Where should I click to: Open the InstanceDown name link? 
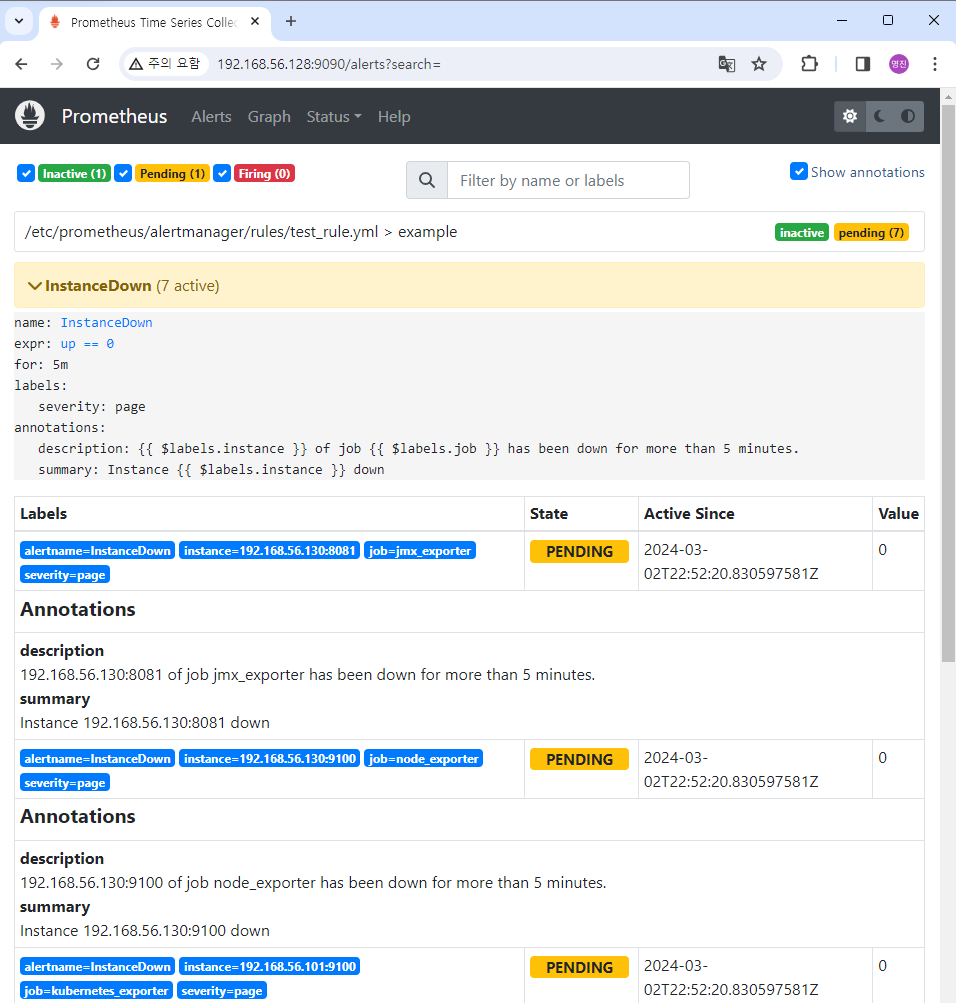[x=106, y=322]
